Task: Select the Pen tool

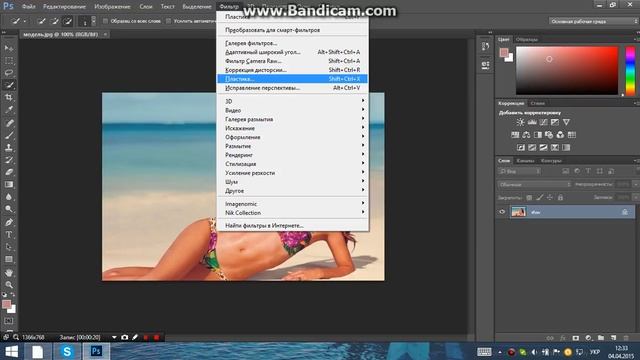Action: pyautogui.click(x=9, y=222)
